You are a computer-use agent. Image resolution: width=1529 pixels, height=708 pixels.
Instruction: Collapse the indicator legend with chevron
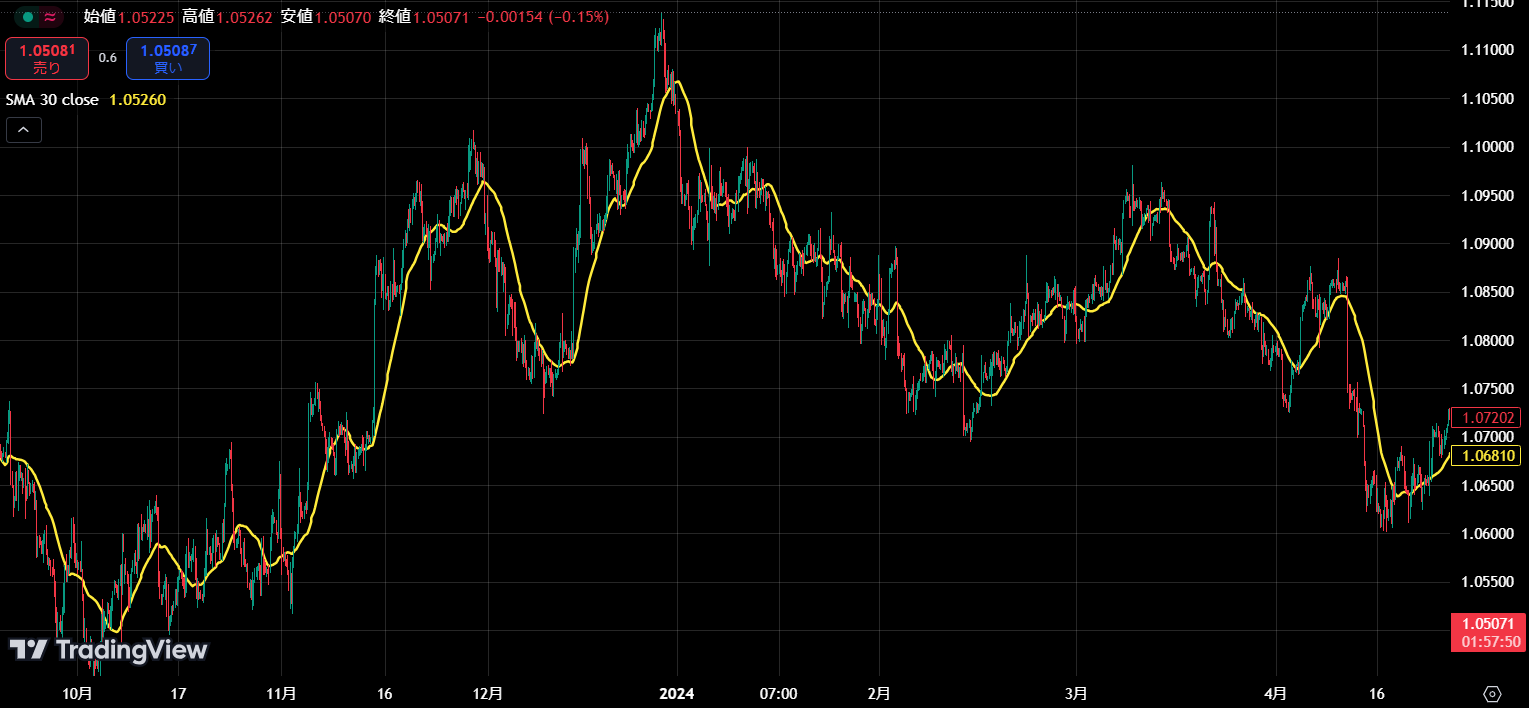24,130
